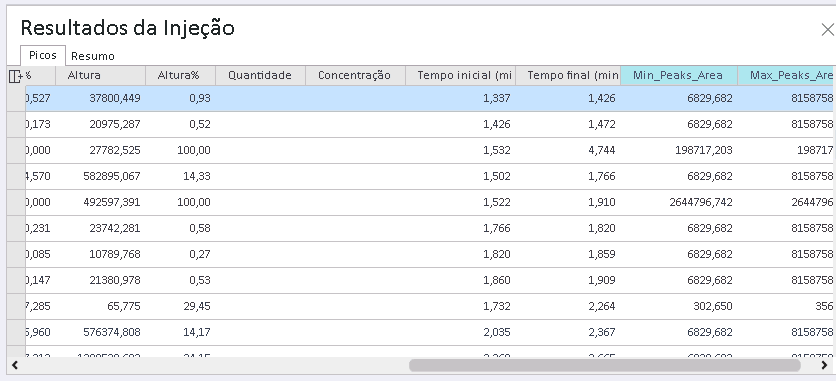Select the row with height 582895,067
The image size is (836, 381).
point(421,176)
